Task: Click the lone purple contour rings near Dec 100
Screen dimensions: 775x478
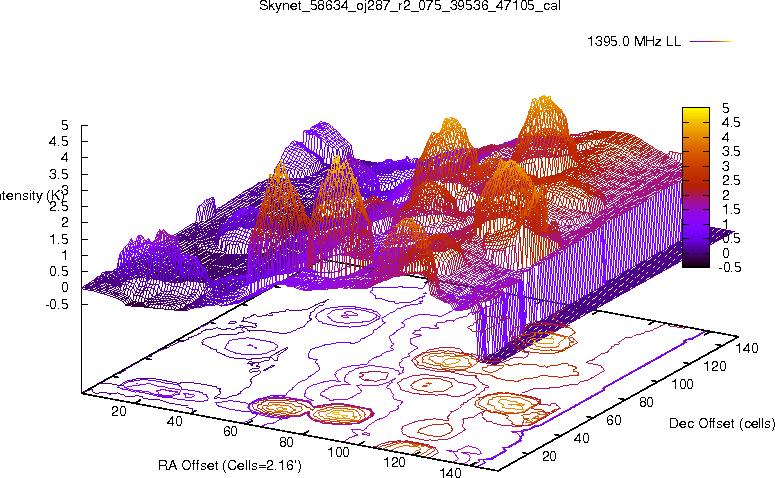Action: tap(347, 314)
